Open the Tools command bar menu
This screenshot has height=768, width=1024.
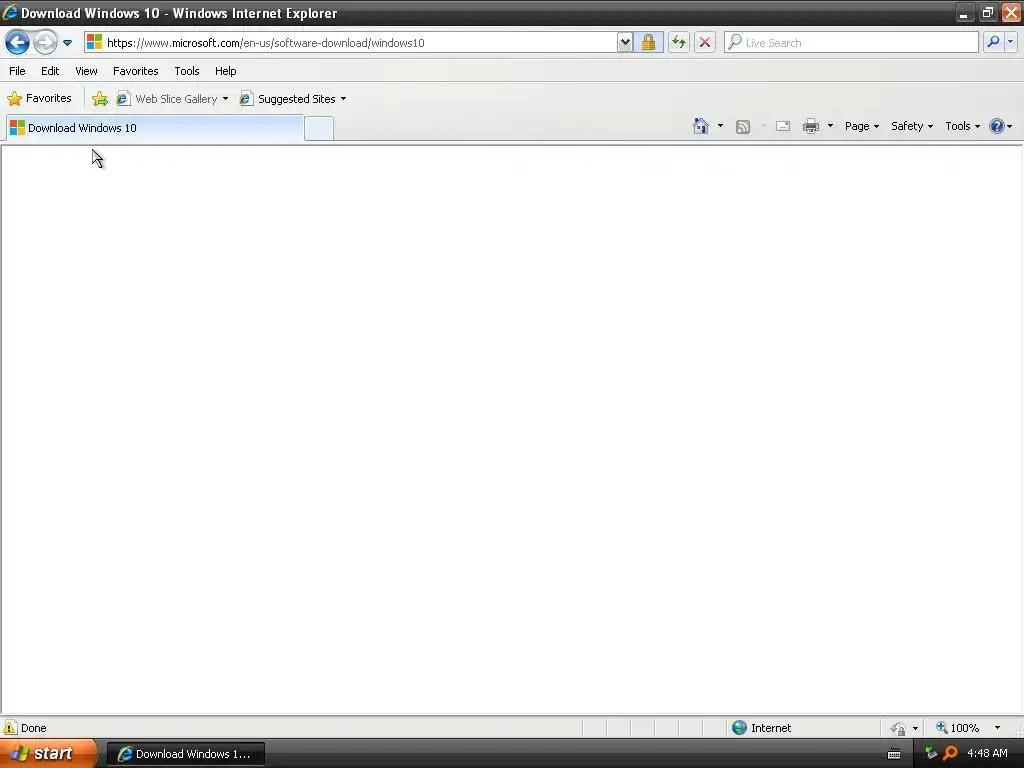[x=963, y=126]
